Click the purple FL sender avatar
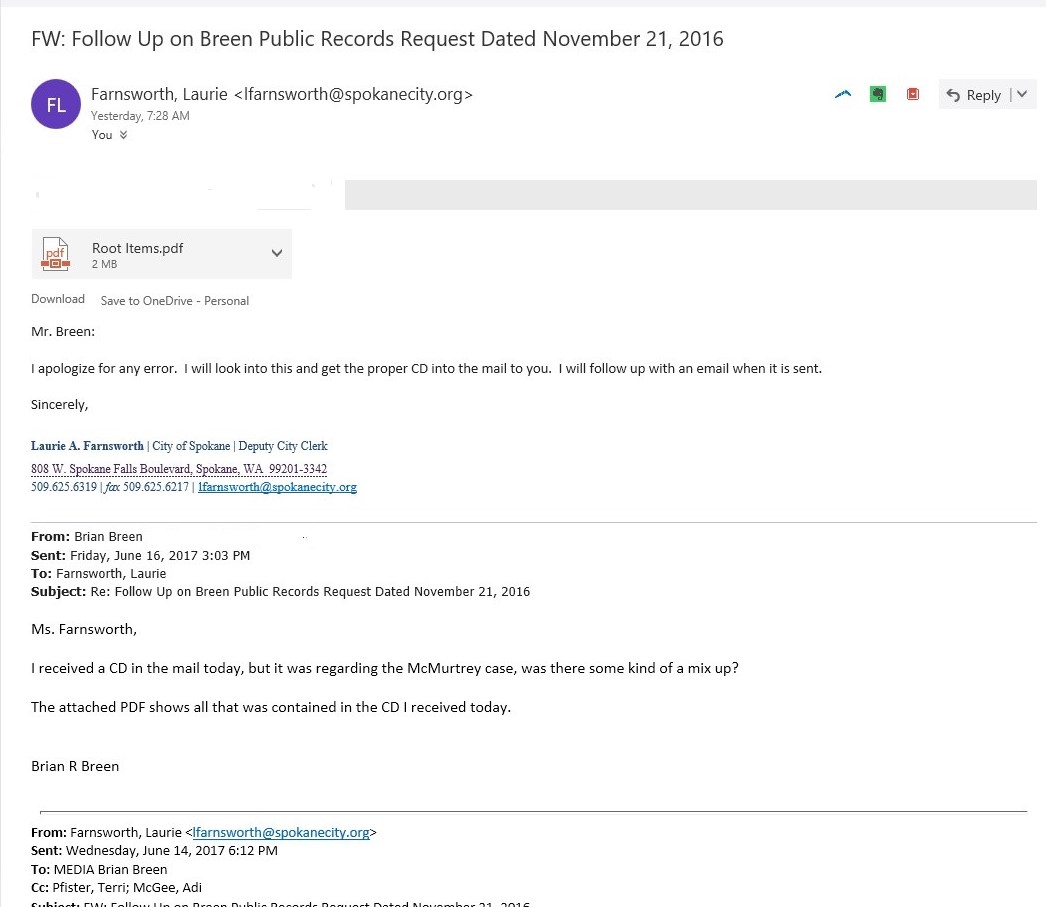The image size is (1046, 907). tap(56, 104)
